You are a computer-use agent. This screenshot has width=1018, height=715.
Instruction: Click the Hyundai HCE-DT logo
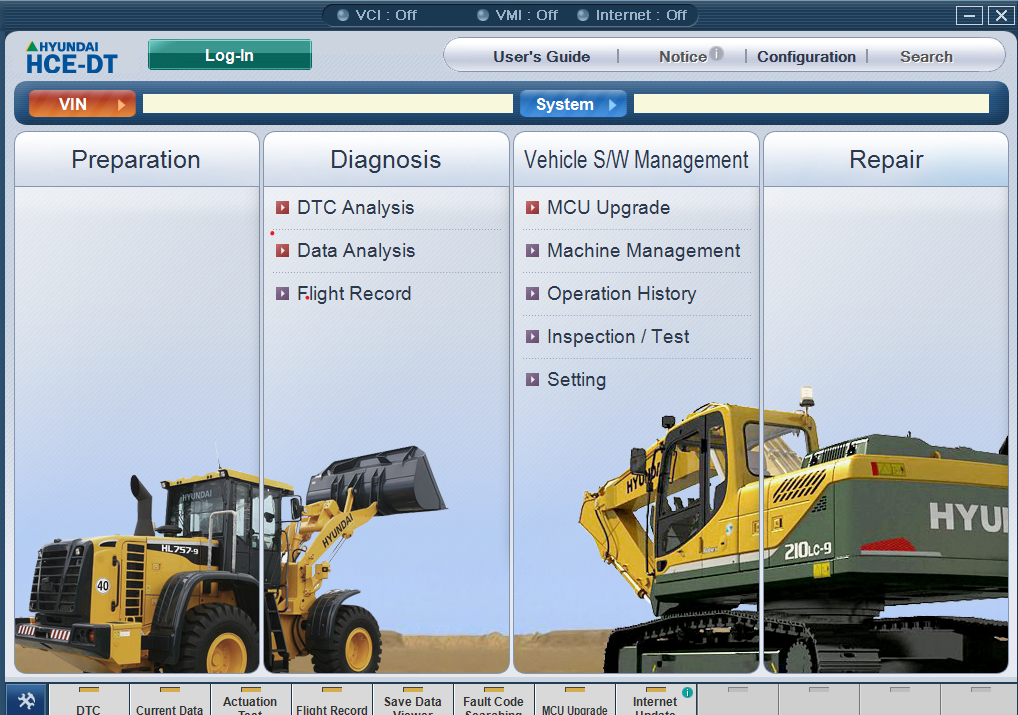[71, 57]
